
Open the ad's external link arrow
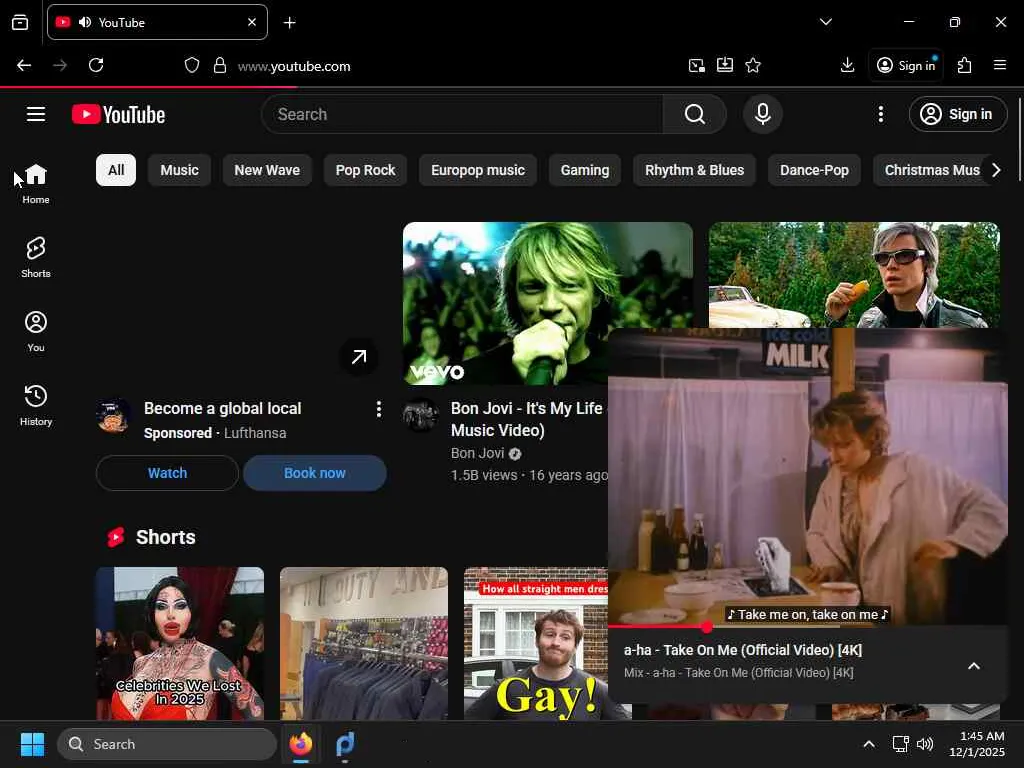(x=359, y=357)
